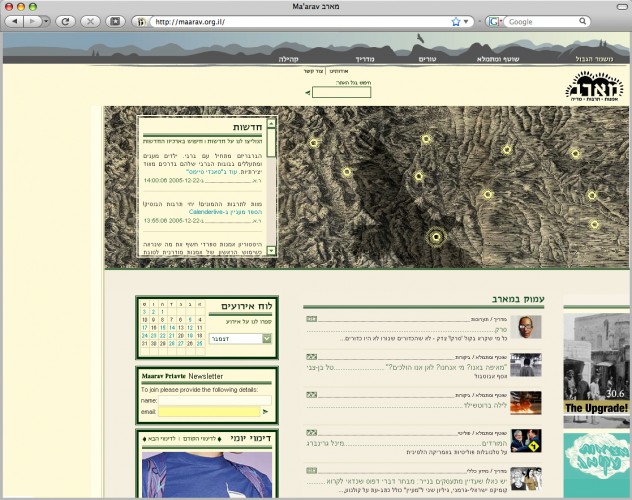Click the newsletter name input field

click(x=215, y=400)
